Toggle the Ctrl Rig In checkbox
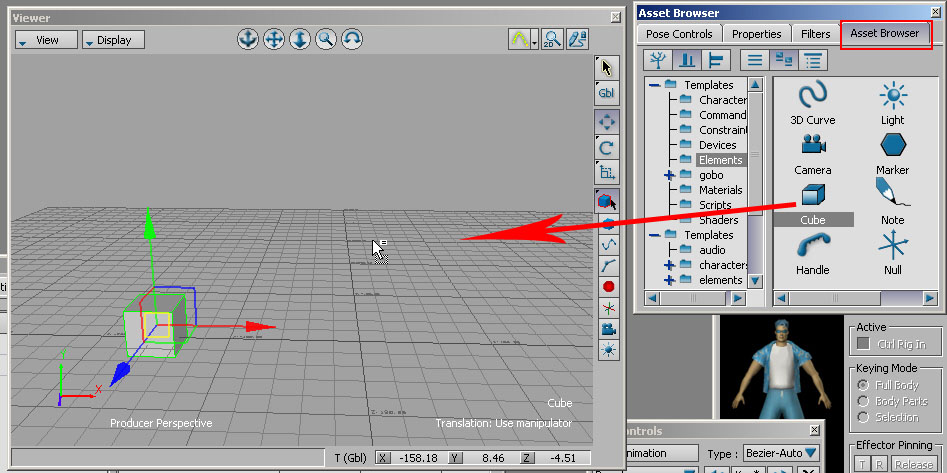Viewport: 947px width, 473px height. coord(864,345)
